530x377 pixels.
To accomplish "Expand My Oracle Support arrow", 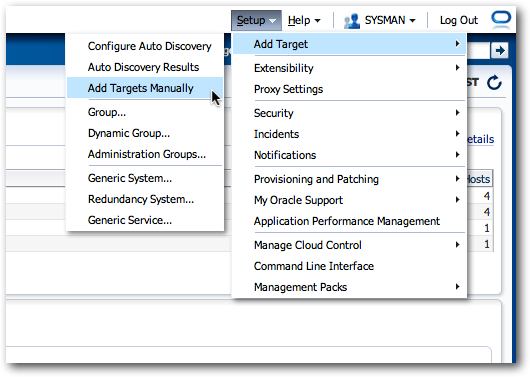I will (457, 199).
